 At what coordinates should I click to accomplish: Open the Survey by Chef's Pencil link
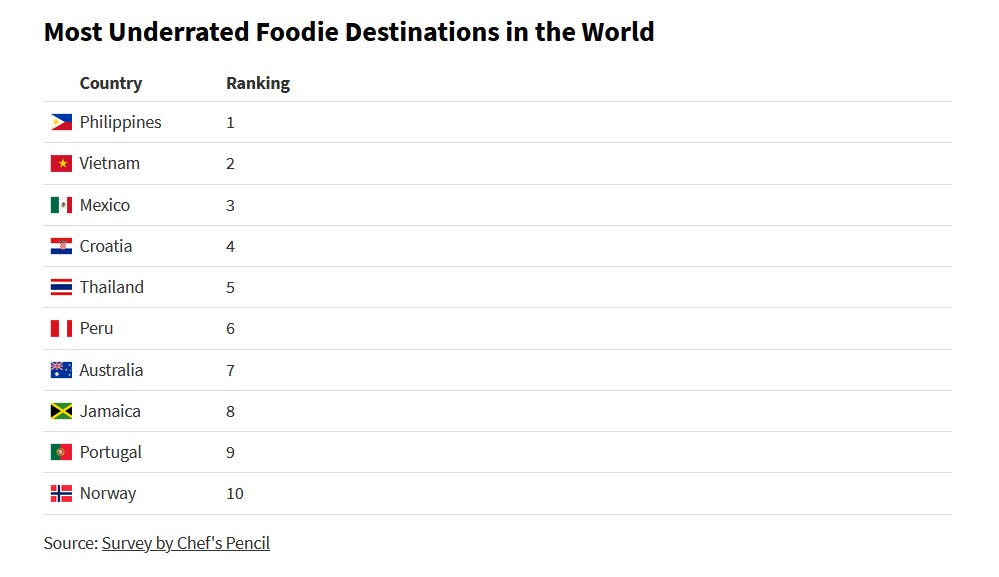[x=185, y=543]
